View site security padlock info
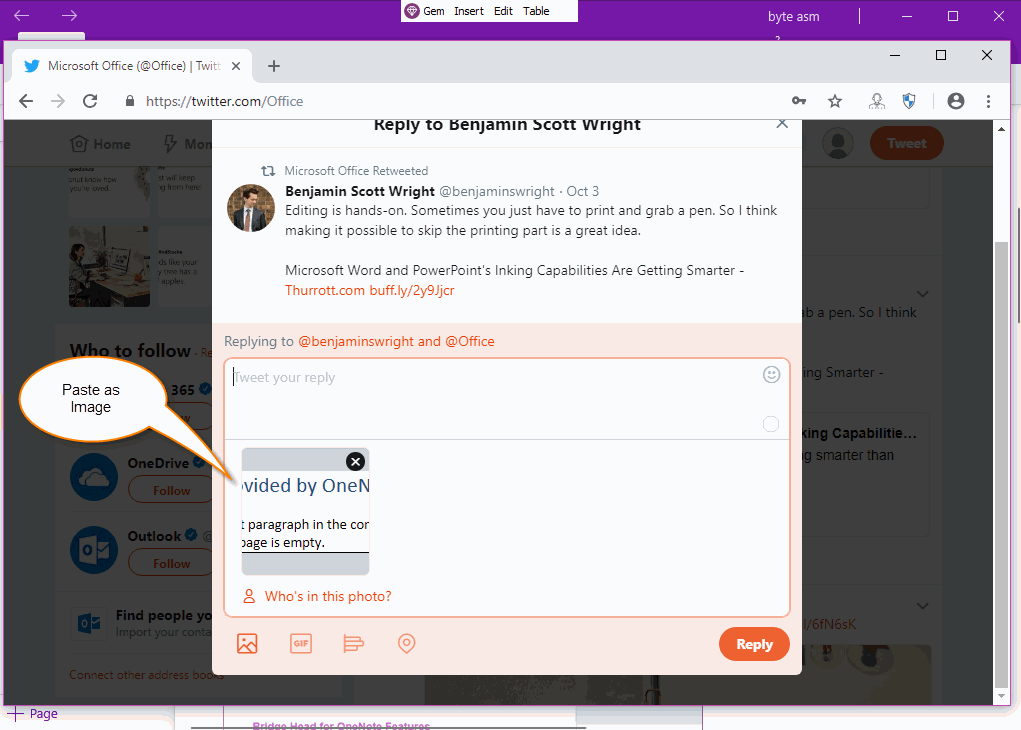This screenshot has width=1021, height=730. 130,101
